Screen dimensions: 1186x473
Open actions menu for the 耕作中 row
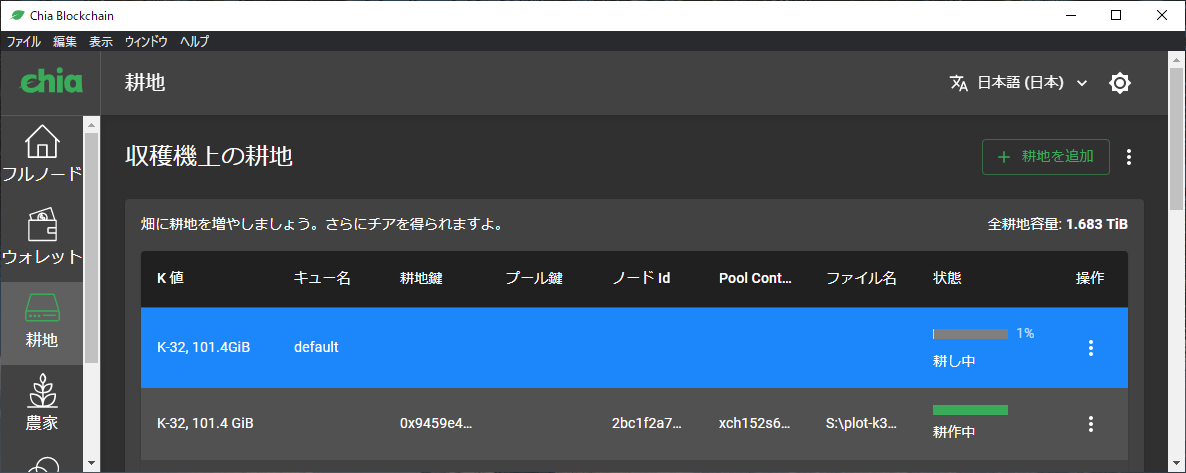coord(1090,424)
